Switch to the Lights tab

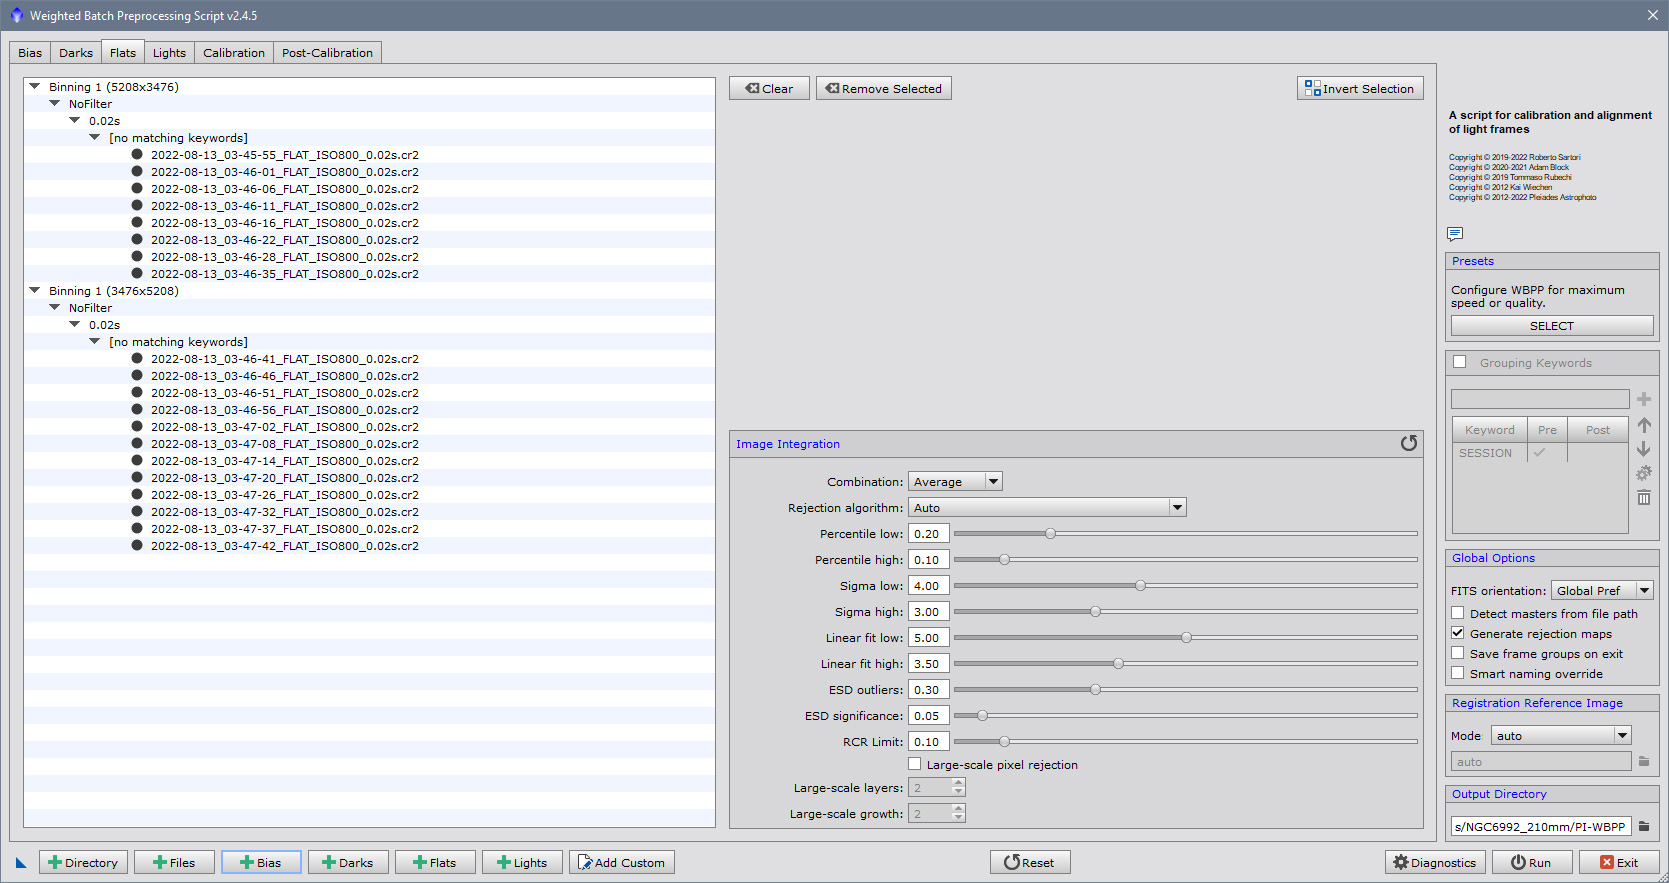tap(169, 53)
